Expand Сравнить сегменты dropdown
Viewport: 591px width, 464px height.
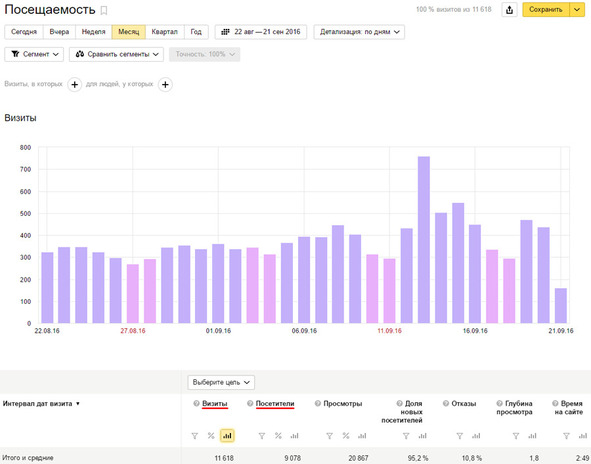point(116,54)
